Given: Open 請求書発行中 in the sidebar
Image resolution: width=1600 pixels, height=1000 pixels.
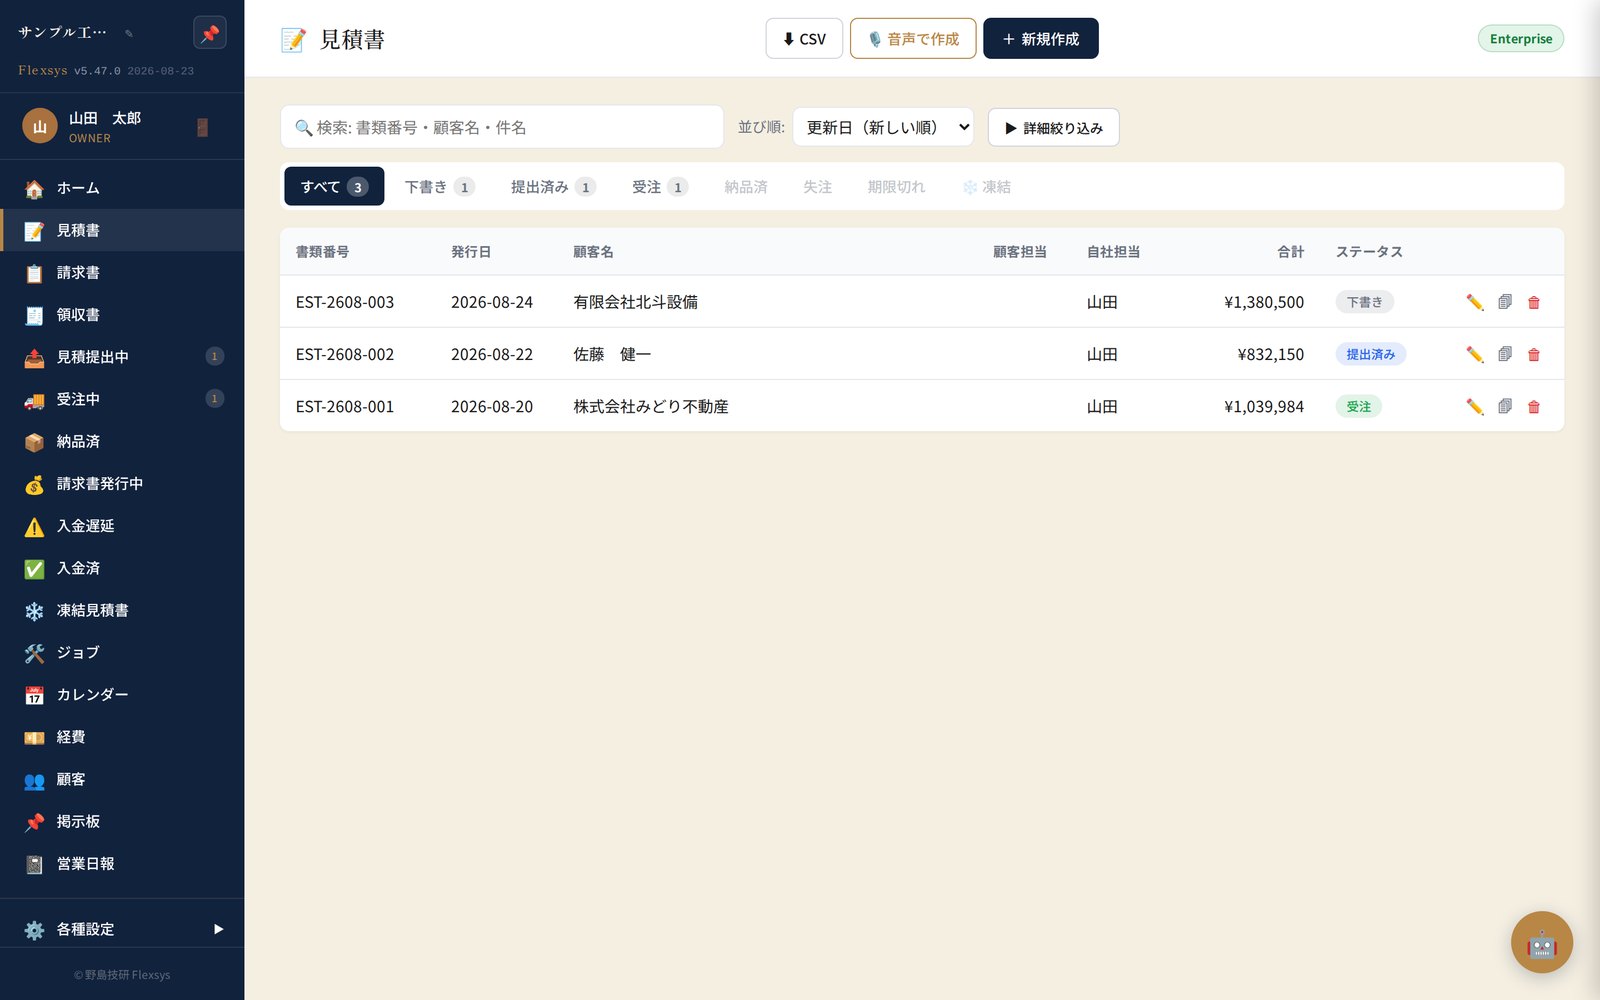Looking at the screenshot, I should [122, 483].
